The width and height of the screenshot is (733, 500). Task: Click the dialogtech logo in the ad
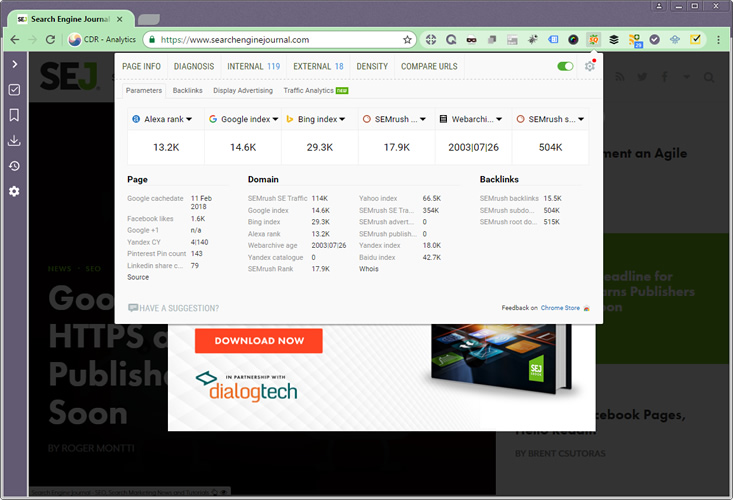[246, 387]
